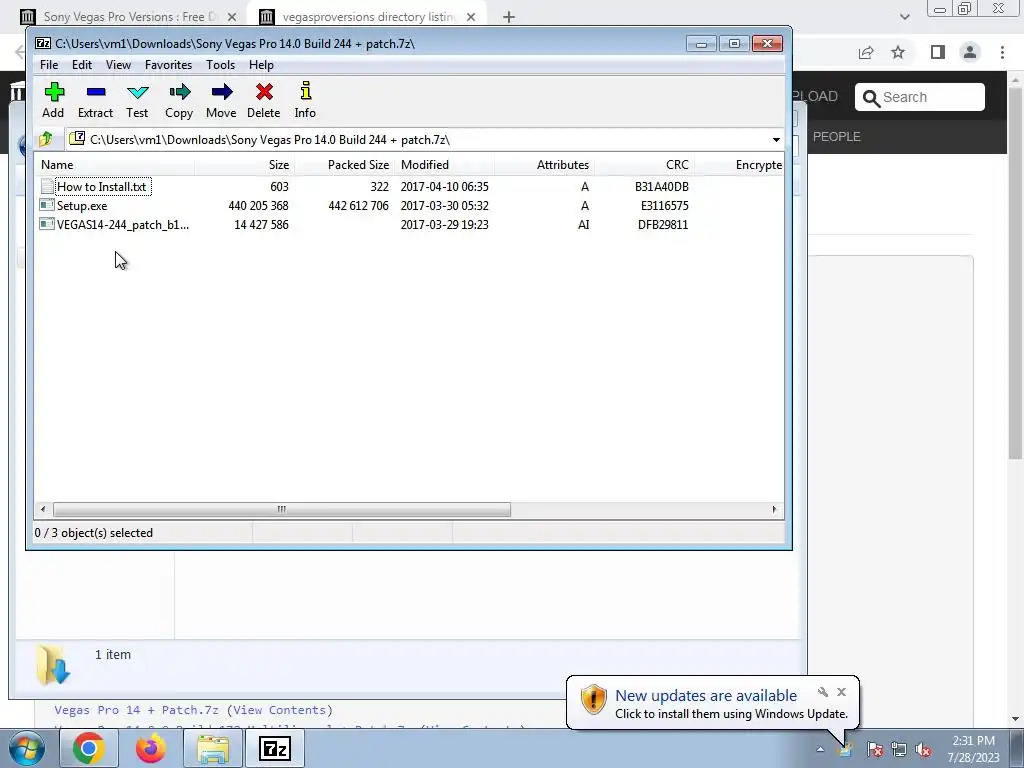The height and width of the screenshot is (768, 1024).
Task: Open Action Center flag tray icon
Action: tap(875, 750)
